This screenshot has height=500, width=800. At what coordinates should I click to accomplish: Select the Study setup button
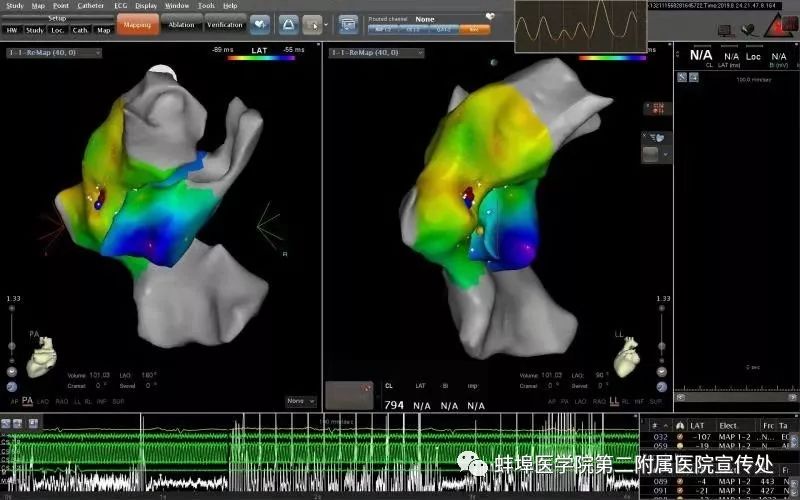35,30
